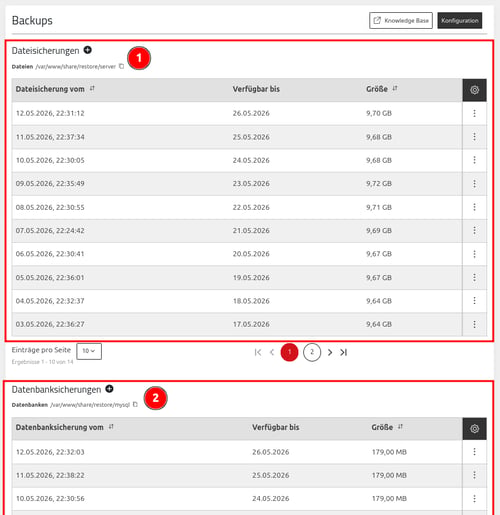500x515 pixels.
Task: Select the 9,69 GB size cell
Action: 379,230
